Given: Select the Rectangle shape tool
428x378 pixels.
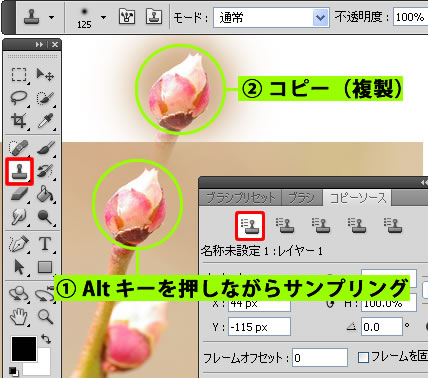Looking at the screenshot, I should [x=45, y=267].
